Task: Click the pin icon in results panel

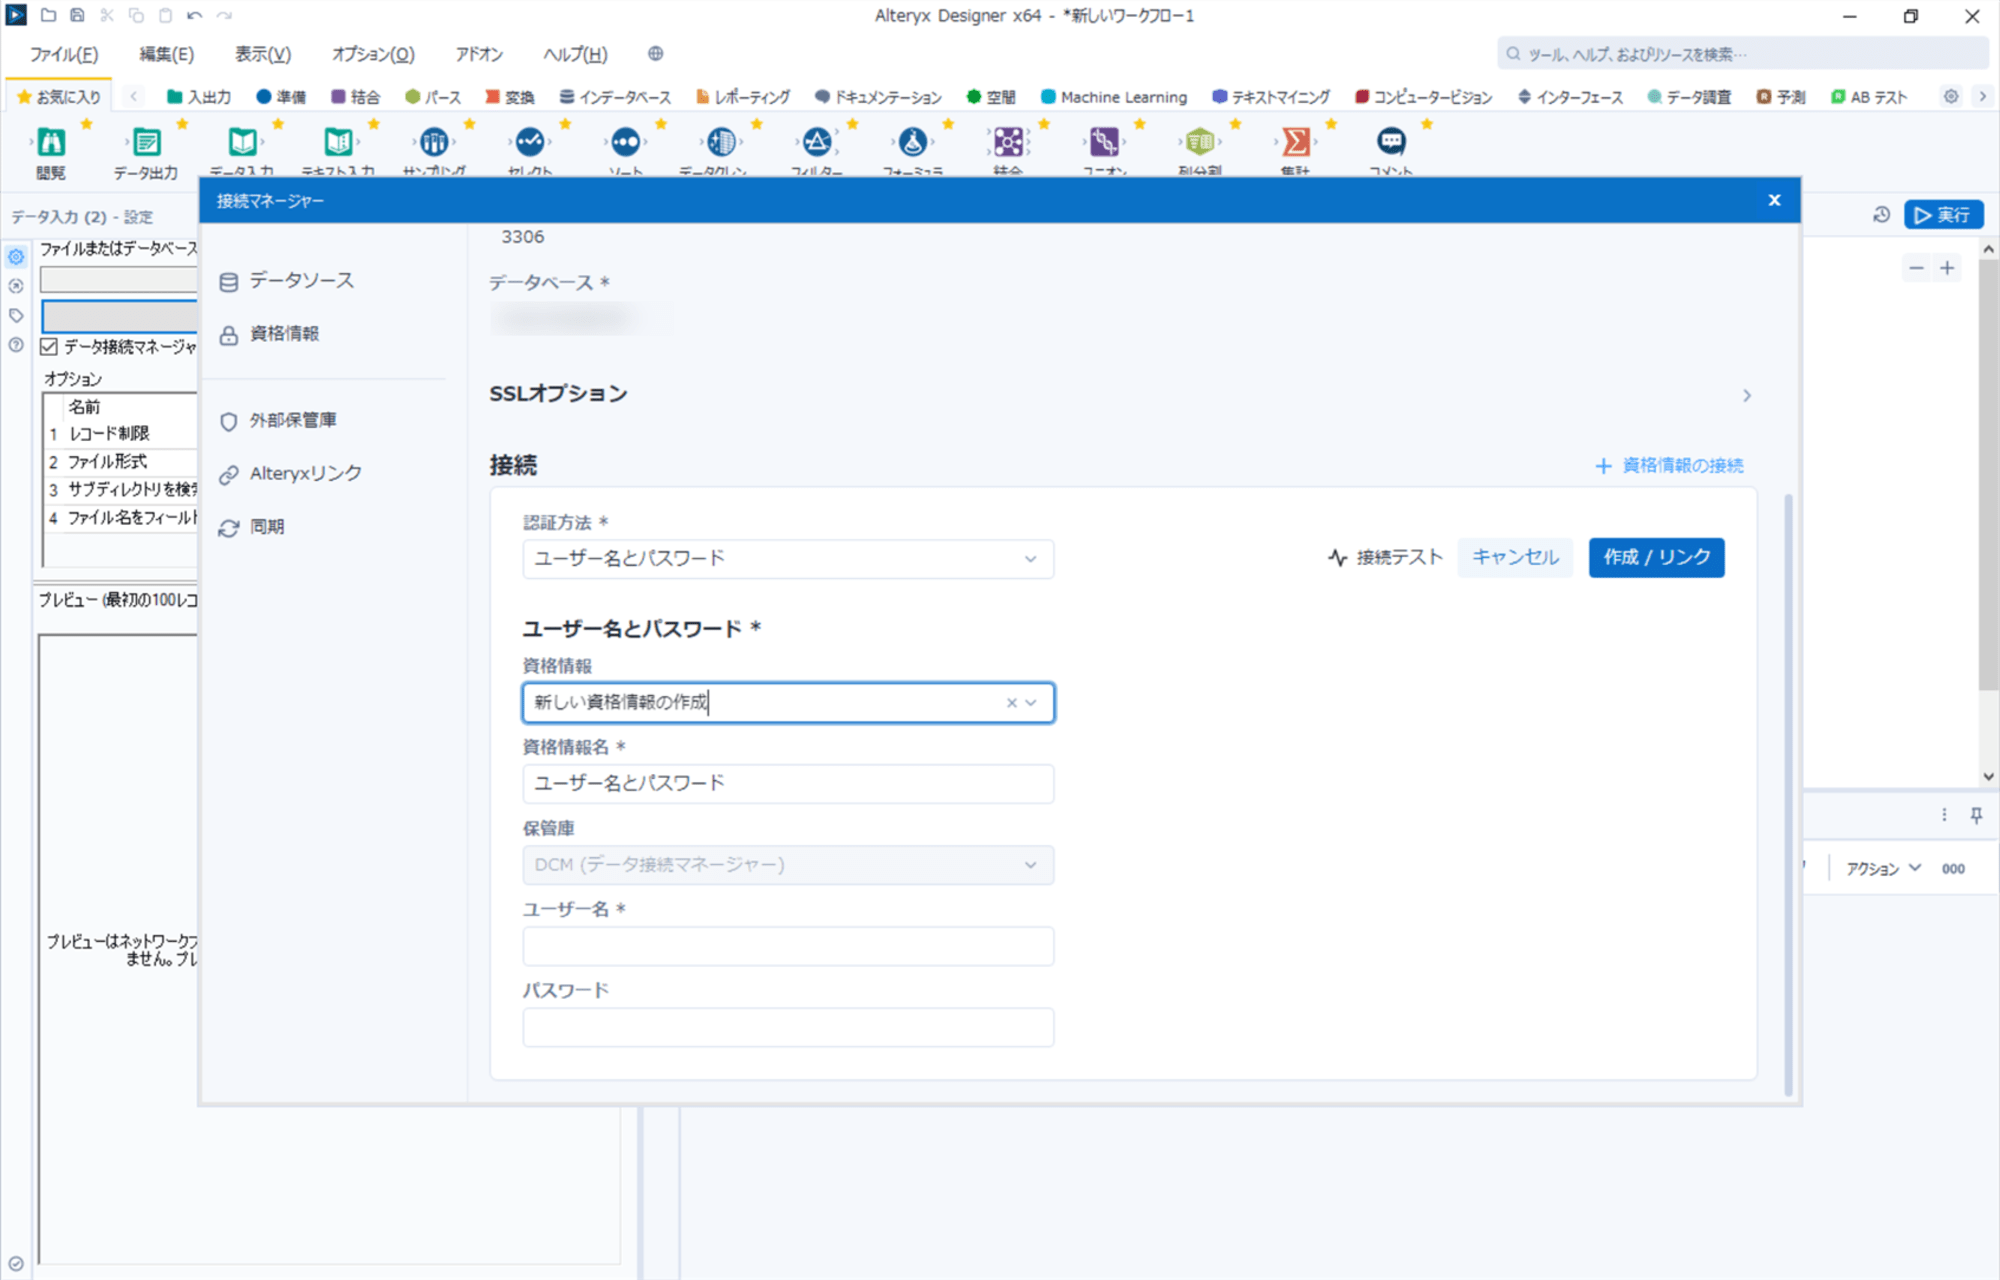Action: 1976,815
